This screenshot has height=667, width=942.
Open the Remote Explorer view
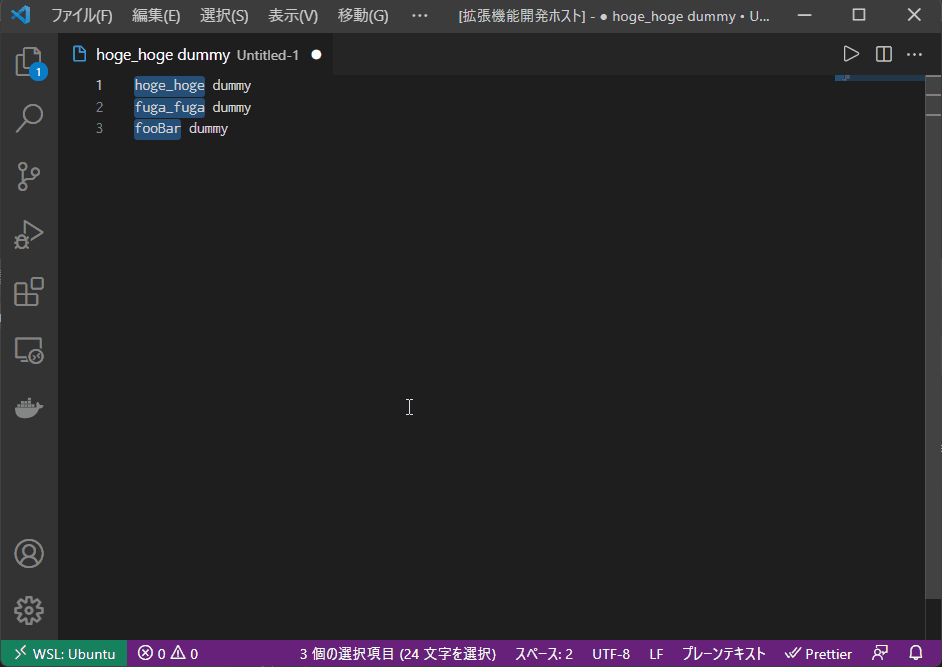(28, 350)
